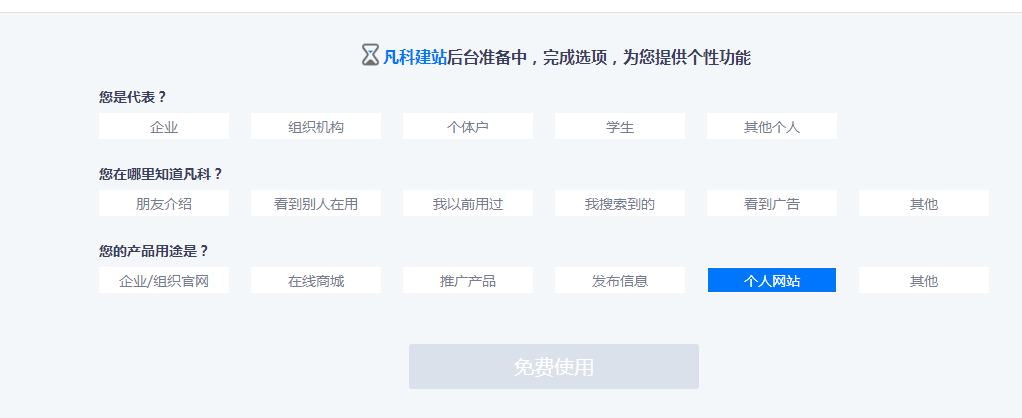Click the hourglass icon beside 凡科建站
Viewport: 1022px width, 418px height.
click(370, 55)
